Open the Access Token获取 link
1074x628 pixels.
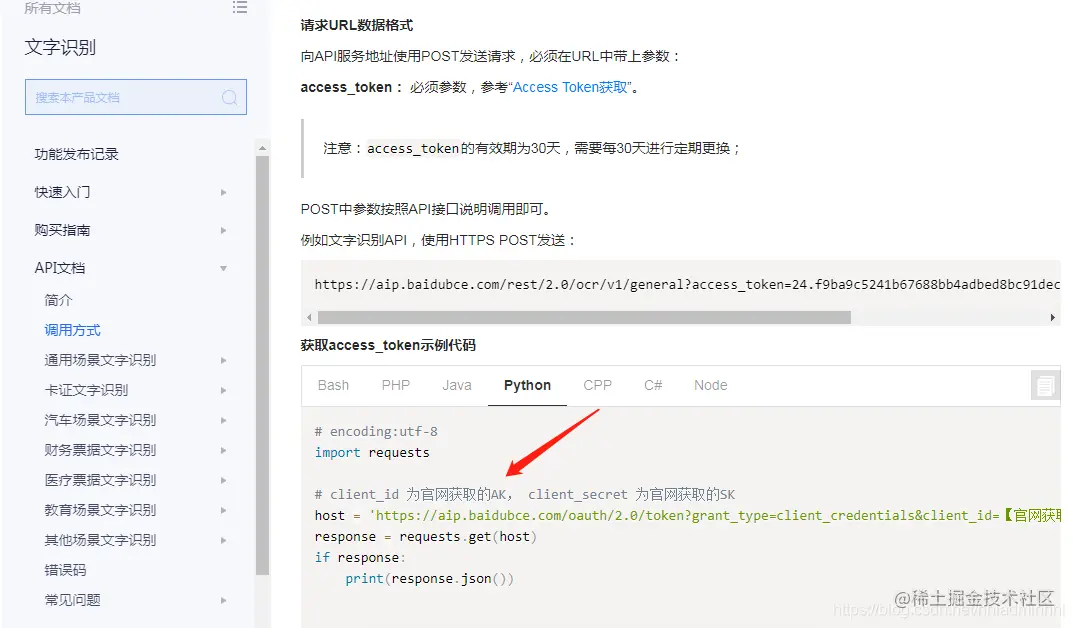pyautogui.click(x=571, y=88)
